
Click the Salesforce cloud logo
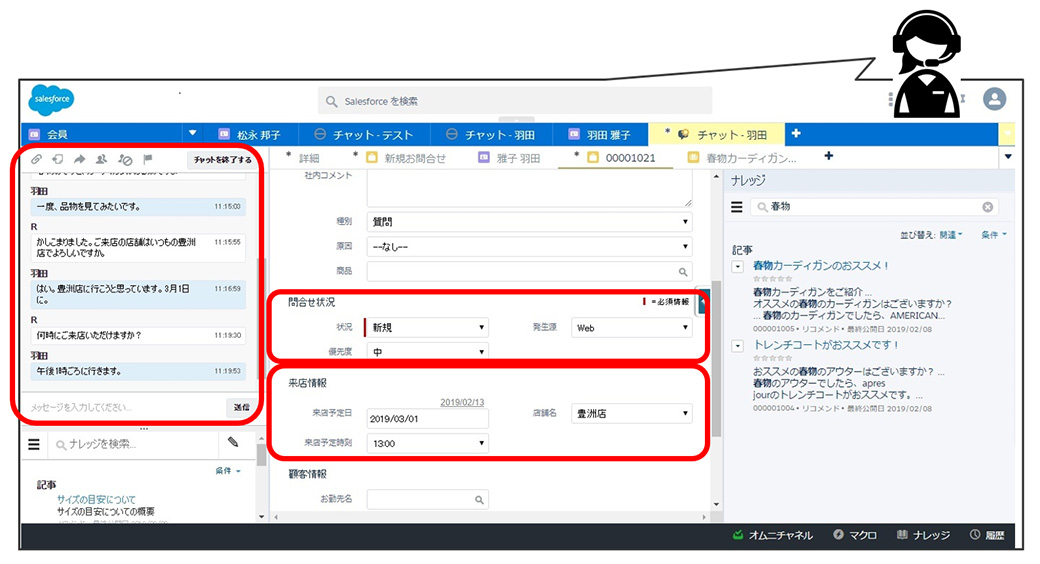coord(51,100)
